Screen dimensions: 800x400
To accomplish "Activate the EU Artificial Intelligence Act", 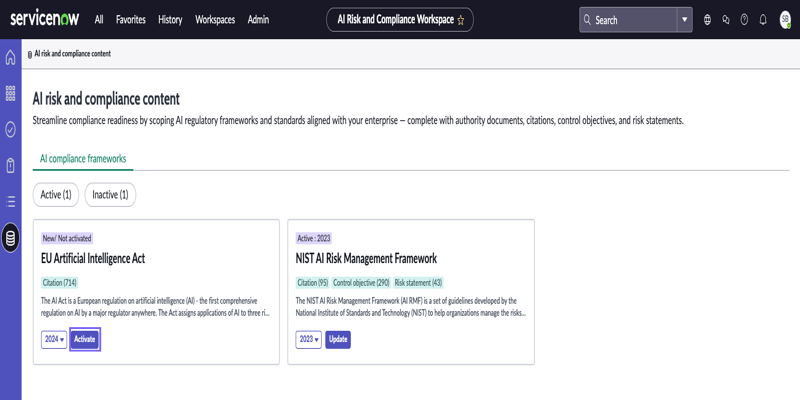I will (85, 340).
